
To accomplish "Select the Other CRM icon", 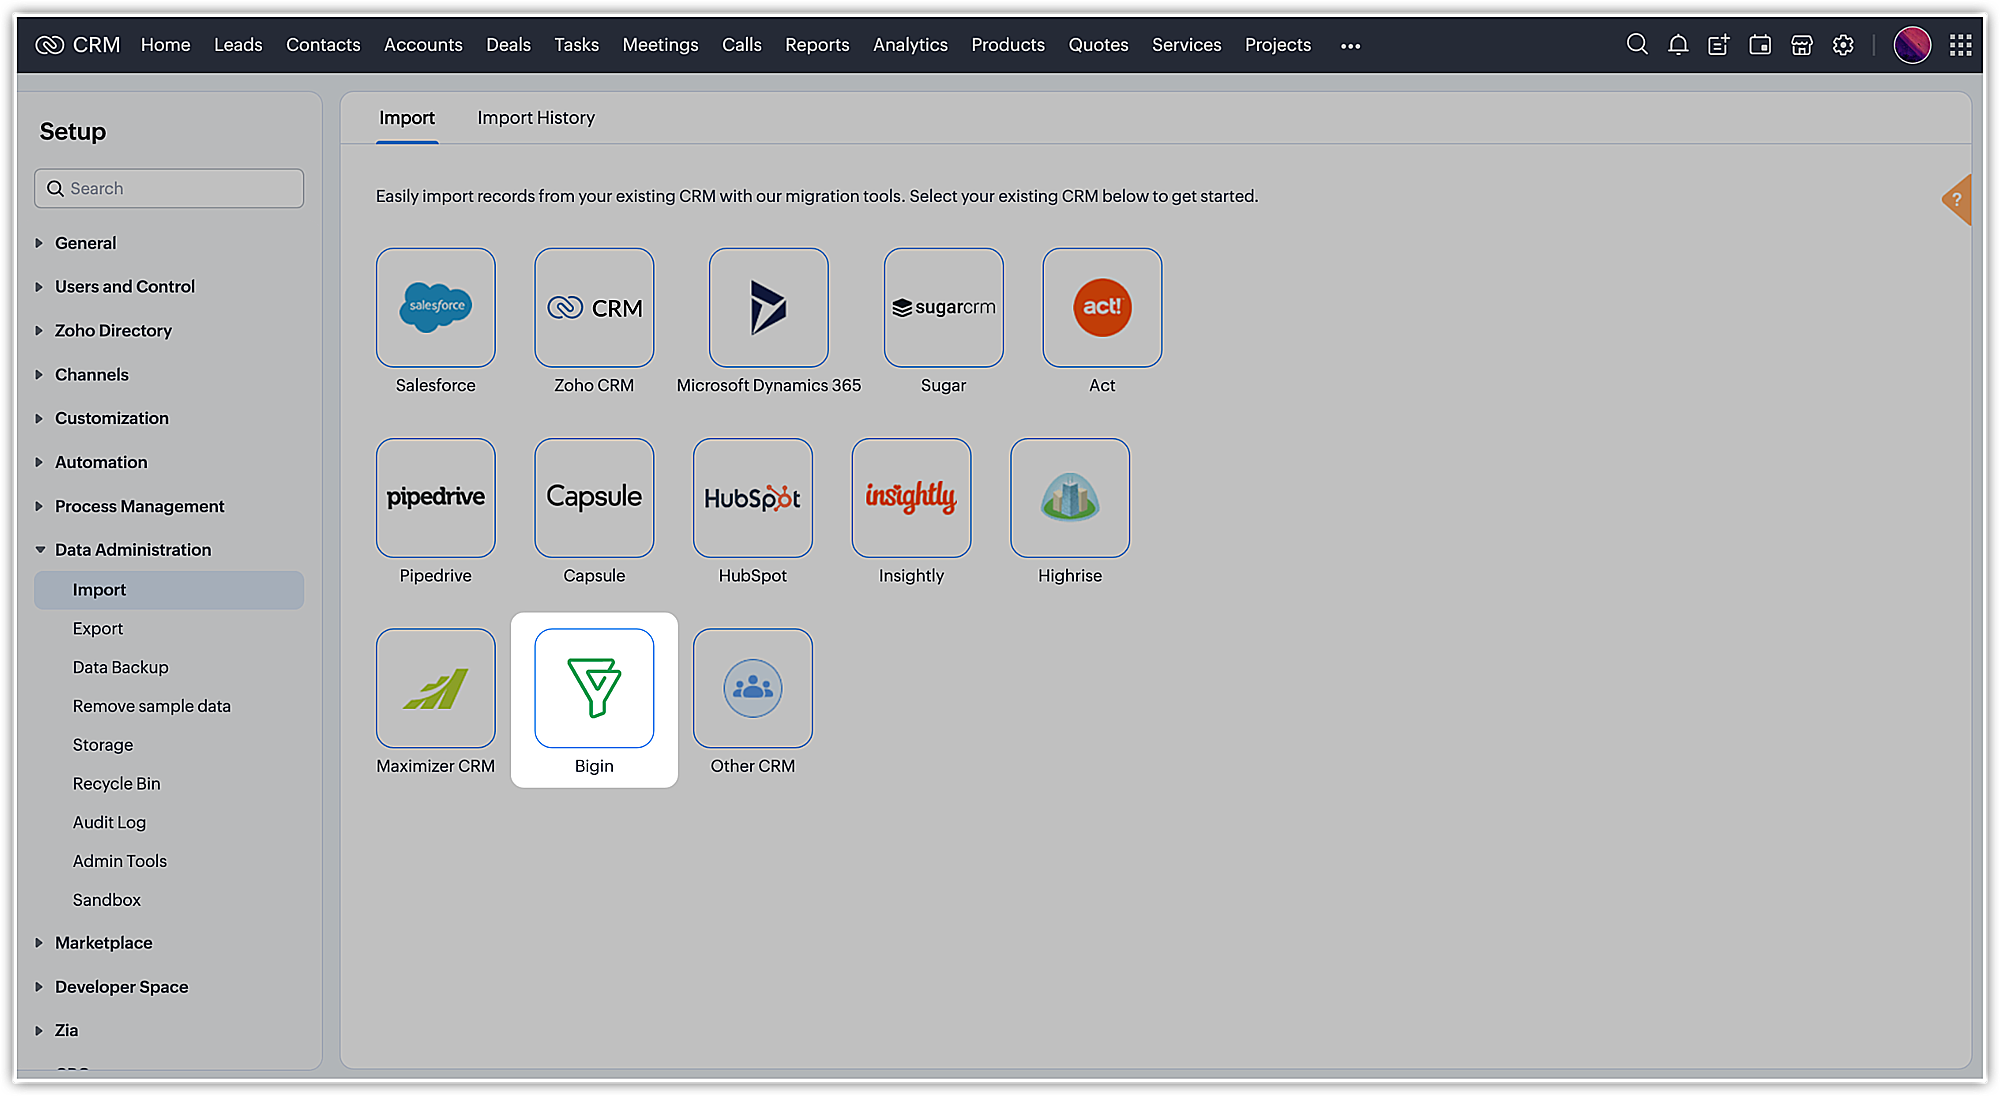I will click(x=752, y=688).
